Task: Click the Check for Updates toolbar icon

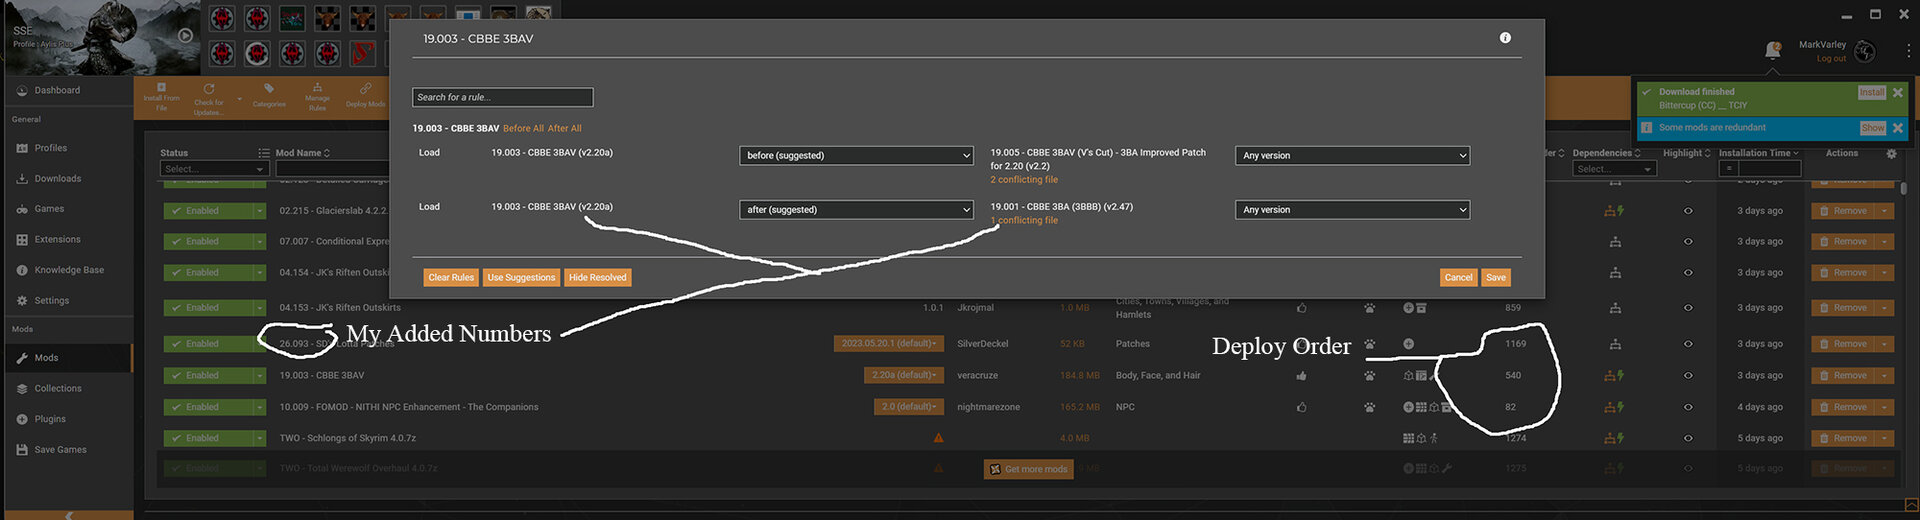Action: point(209,99)
